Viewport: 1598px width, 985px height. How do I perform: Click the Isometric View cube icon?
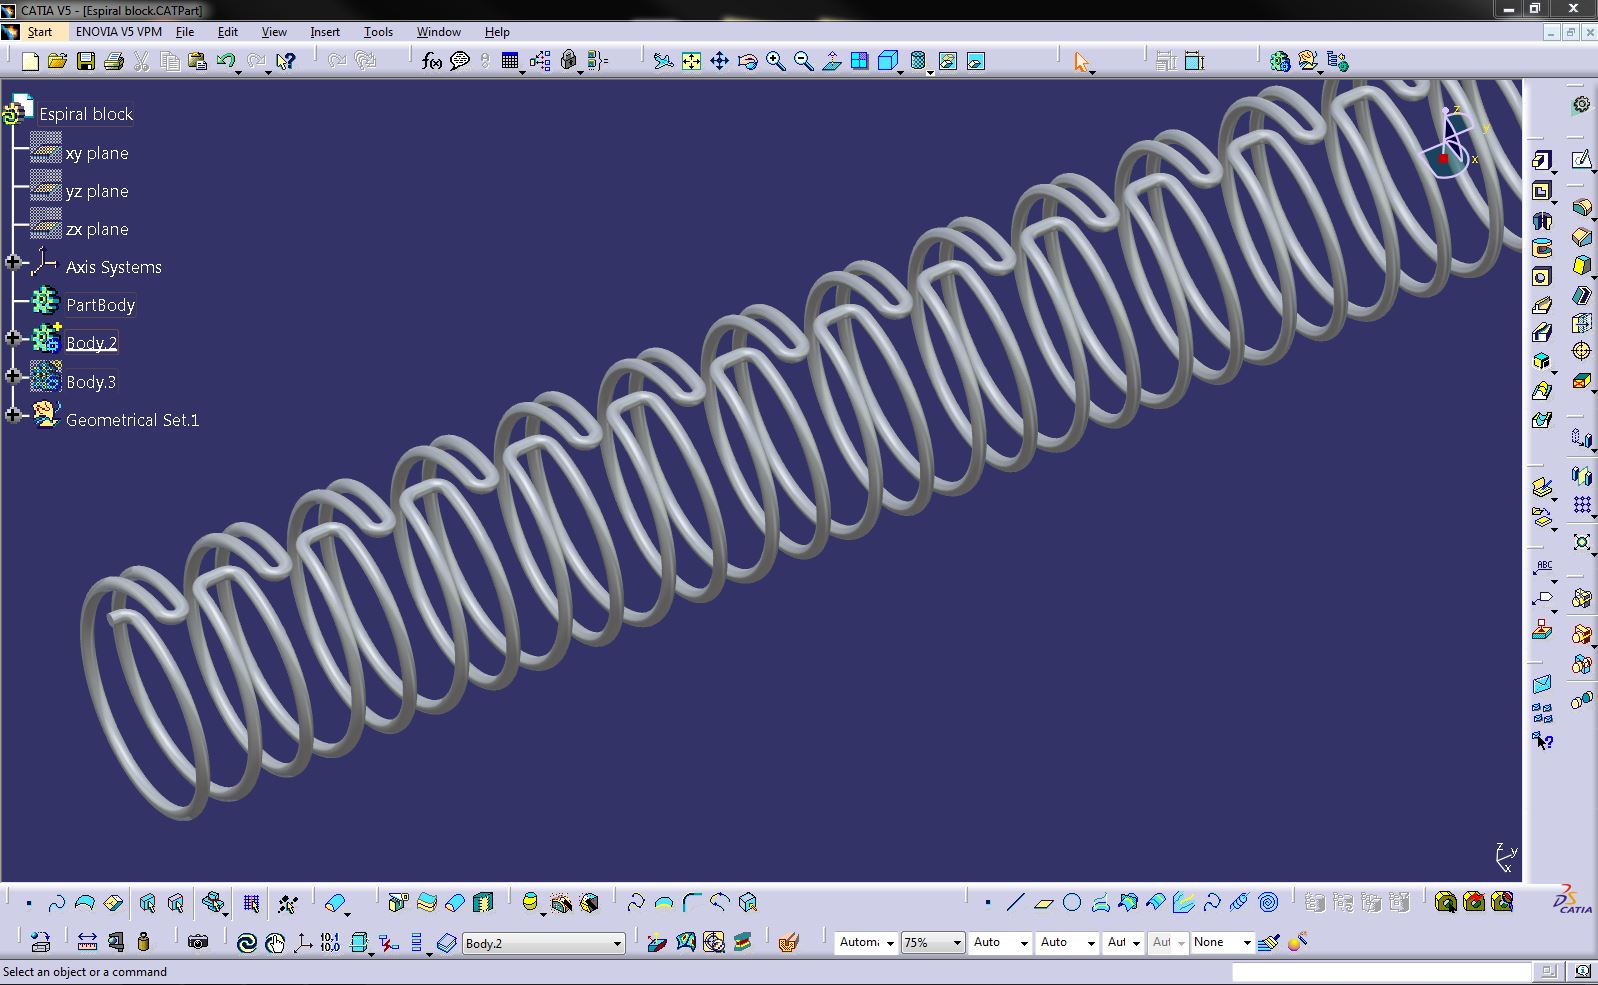[x=887, y=62]
